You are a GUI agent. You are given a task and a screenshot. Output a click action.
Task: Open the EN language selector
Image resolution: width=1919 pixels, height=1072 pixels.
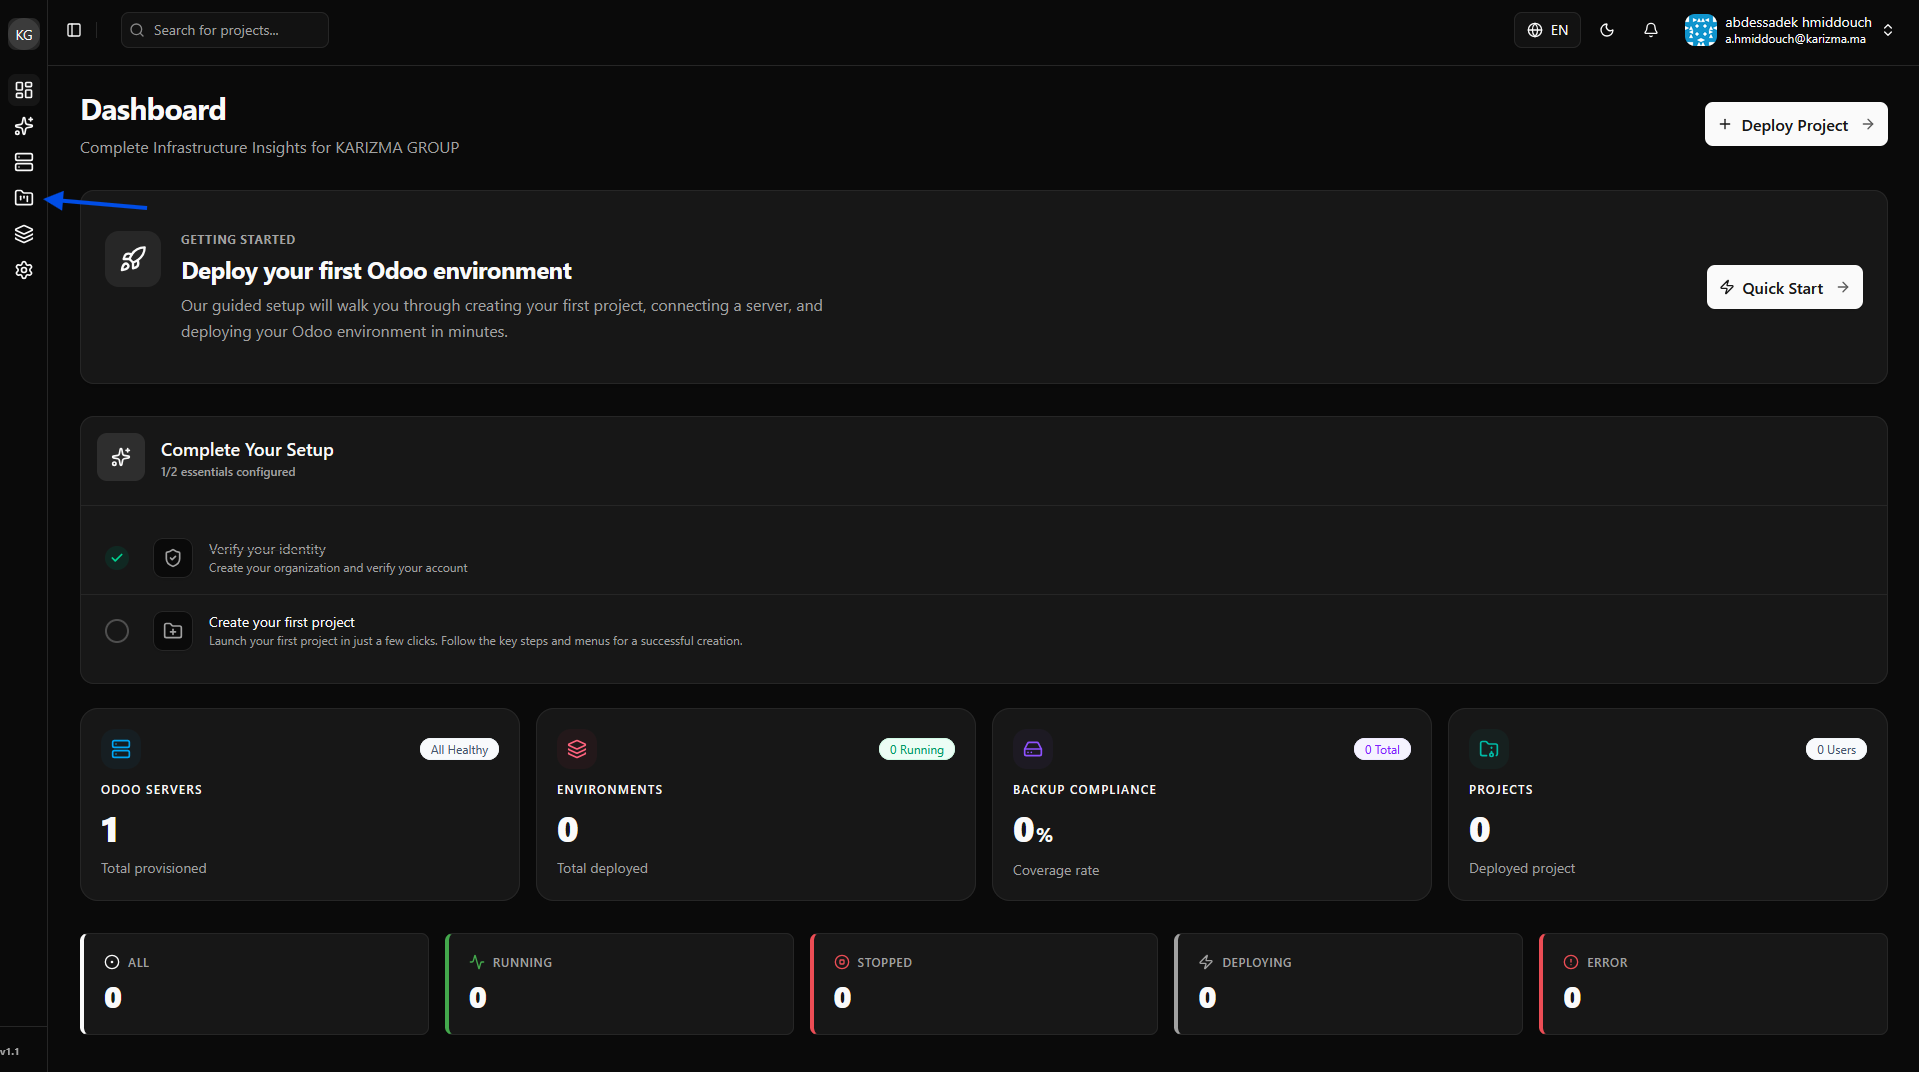1547,30
